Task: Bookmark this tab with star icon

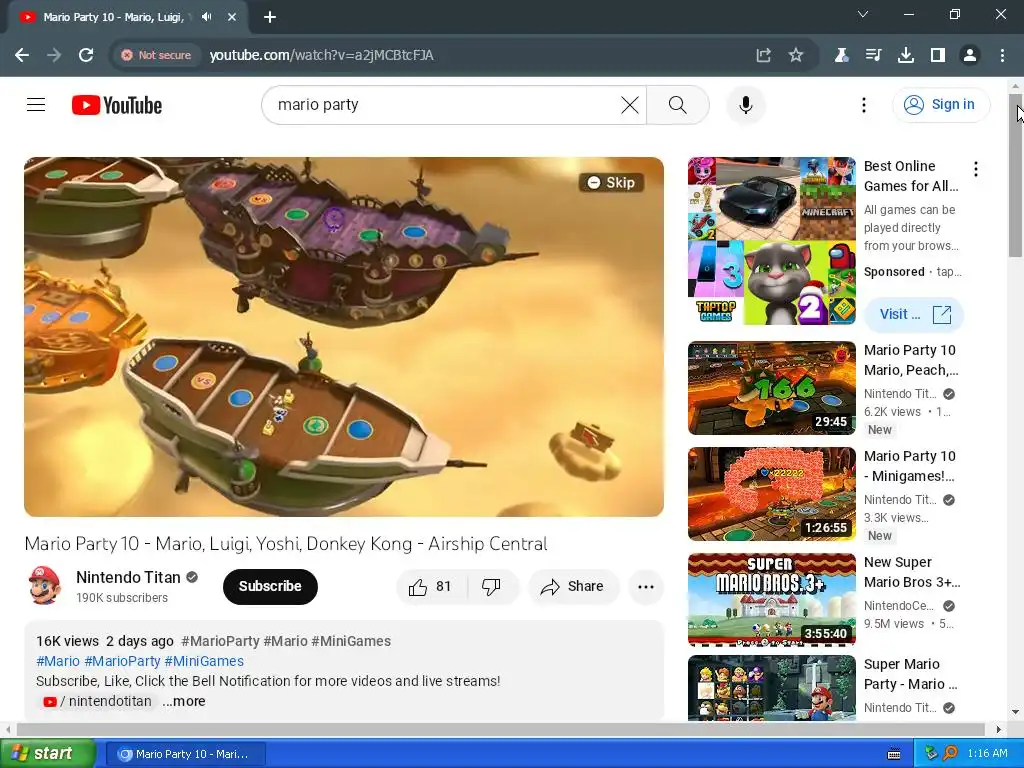Action: (795, 56)
